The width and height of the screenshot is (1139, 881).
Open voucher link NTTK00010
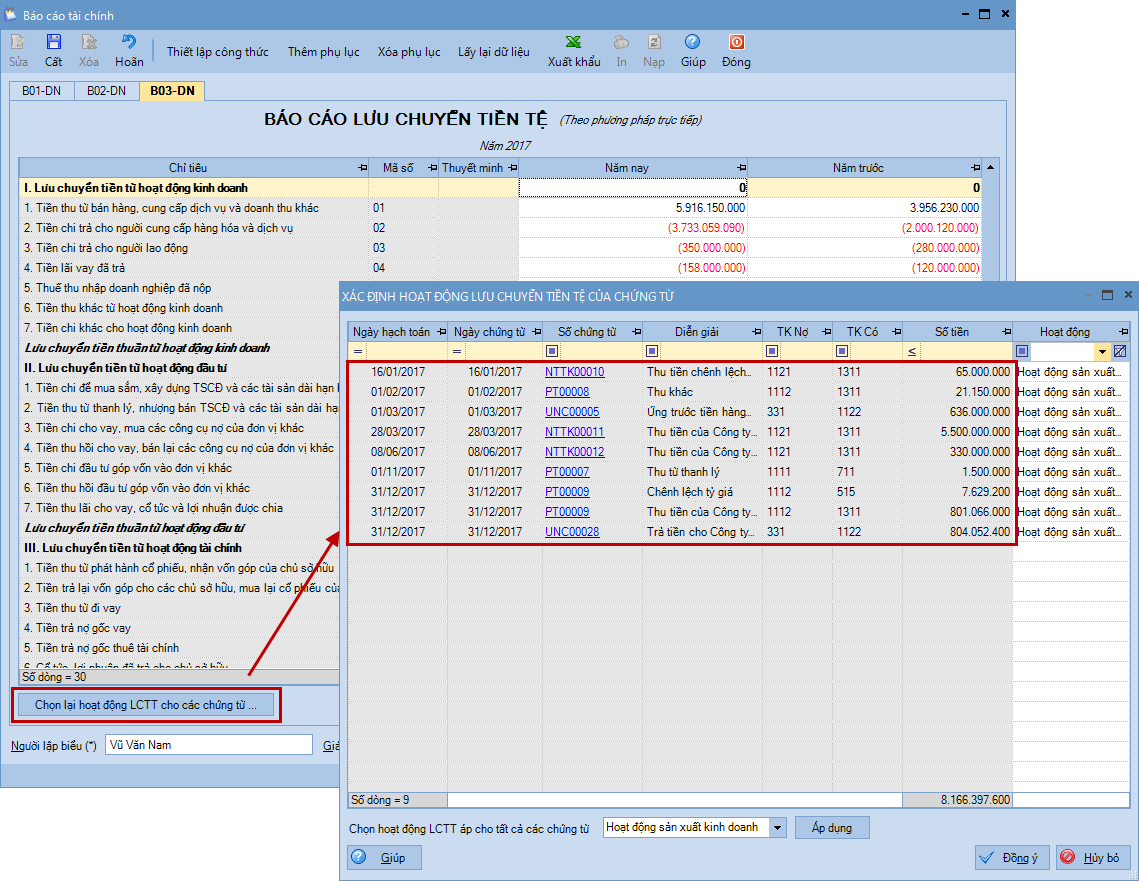coord(574,372)
